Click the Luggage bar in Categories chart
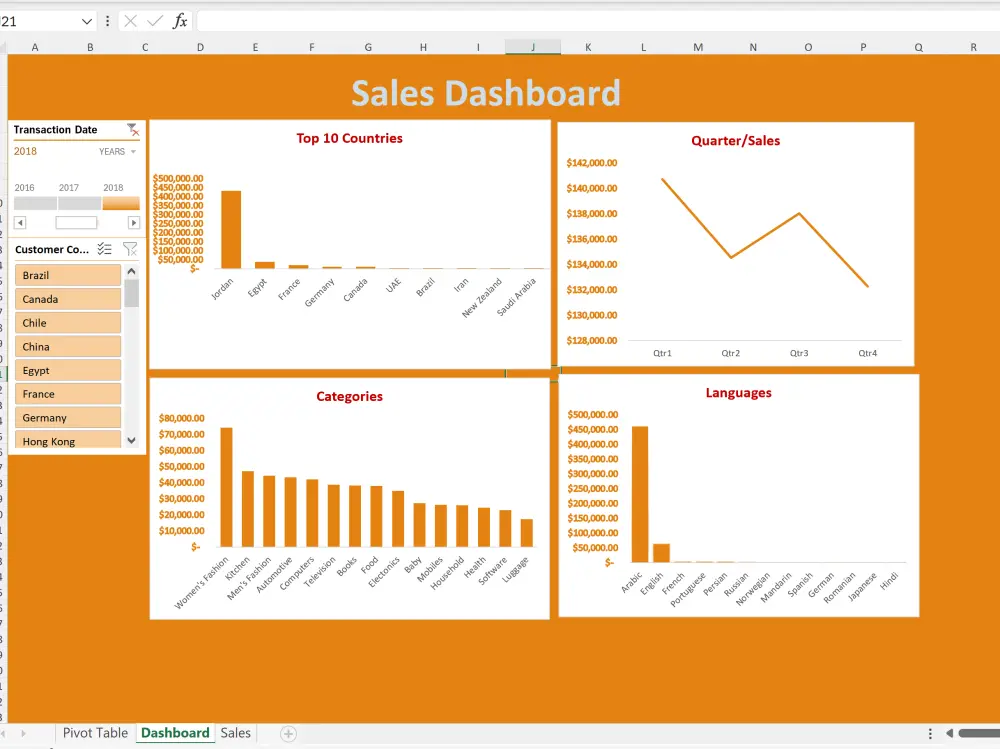Image resolution: width=1000 pixels, height=749 pixels. click(526, 533)
